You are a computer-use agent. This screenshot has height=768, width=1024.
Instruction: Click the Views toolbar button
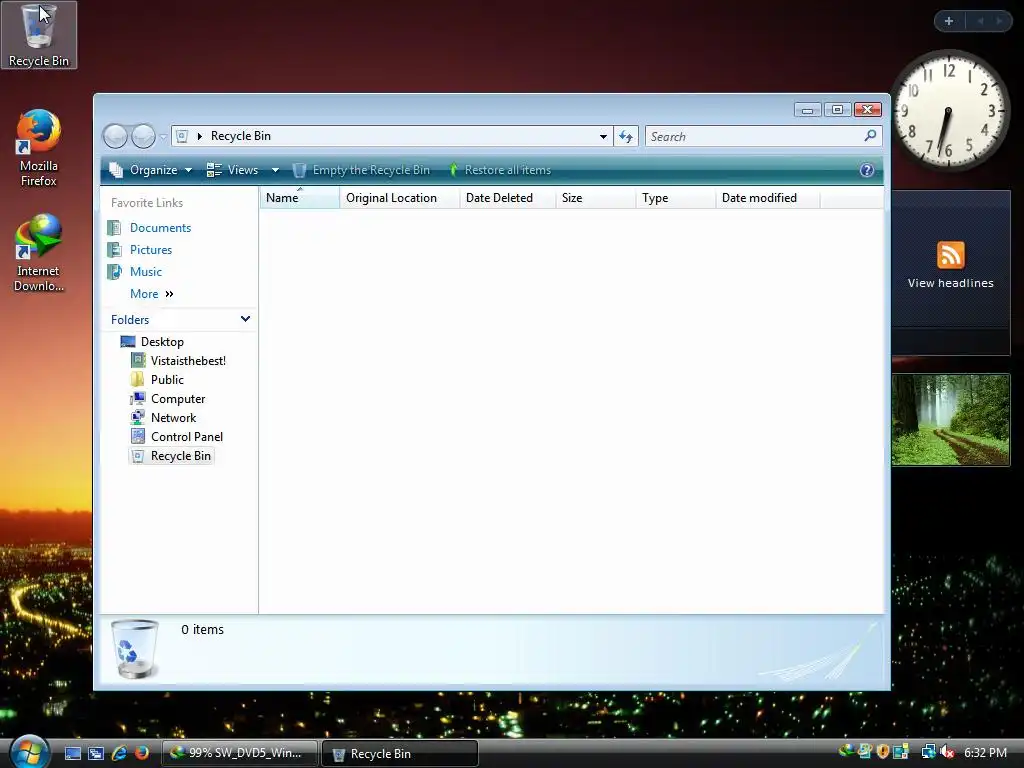pos(233,170)
